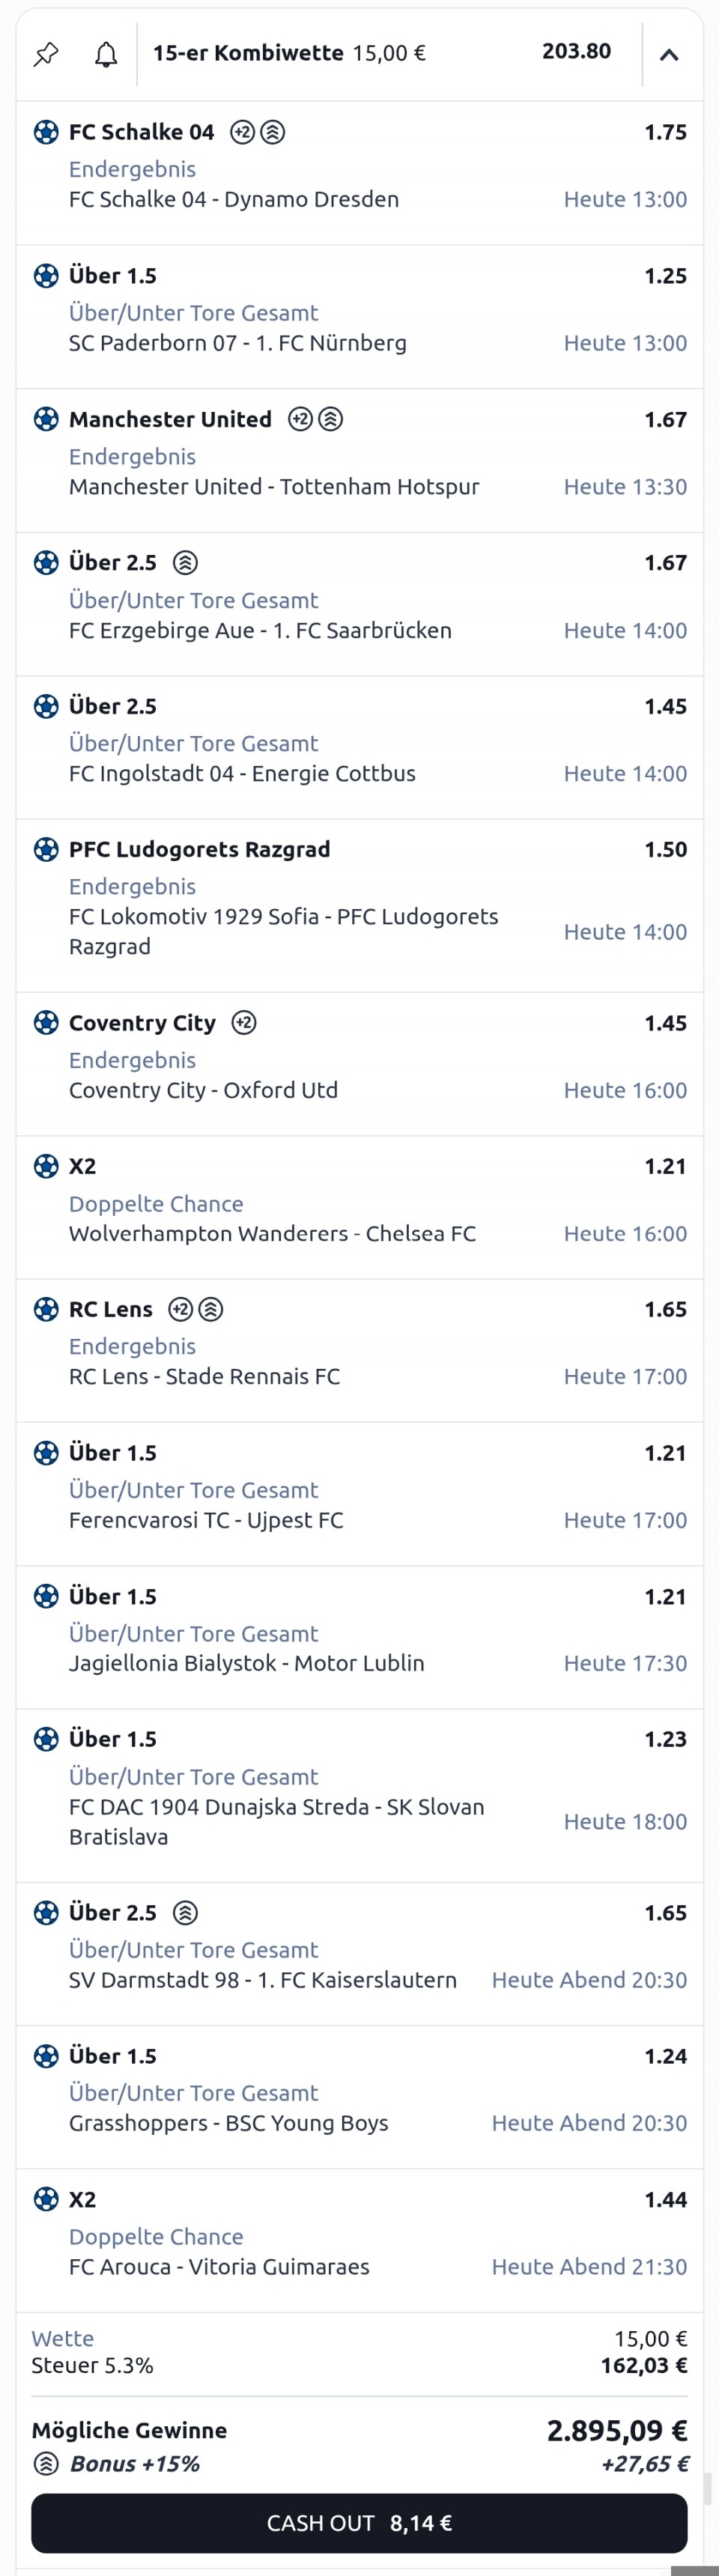Open the SC Paderborn 07 - 1. FC Nürnberg match

coord(238,343)
